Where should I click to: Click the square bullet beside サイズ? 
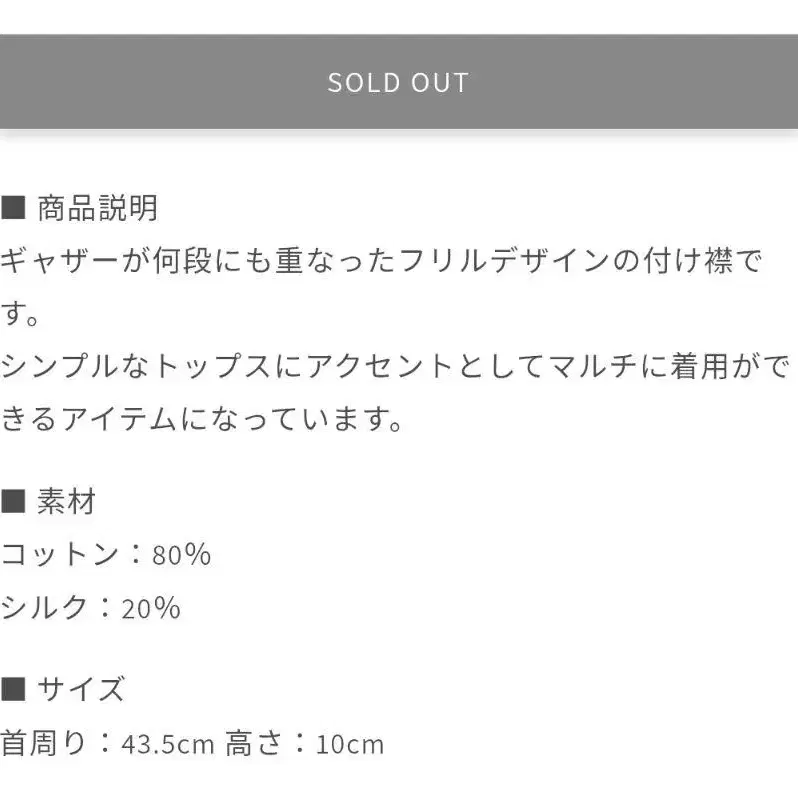pos(13,689)
